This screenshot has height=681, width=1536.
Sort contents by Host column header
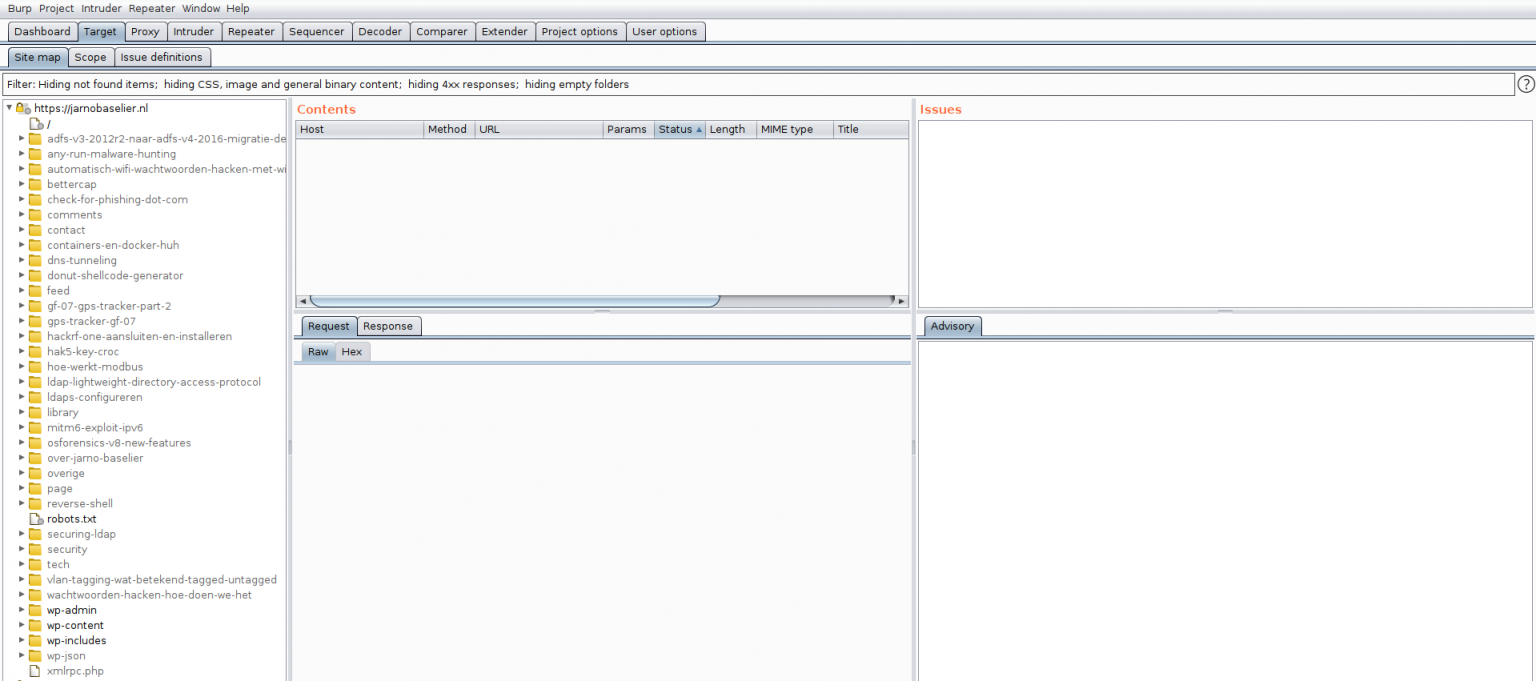point(360,129)
